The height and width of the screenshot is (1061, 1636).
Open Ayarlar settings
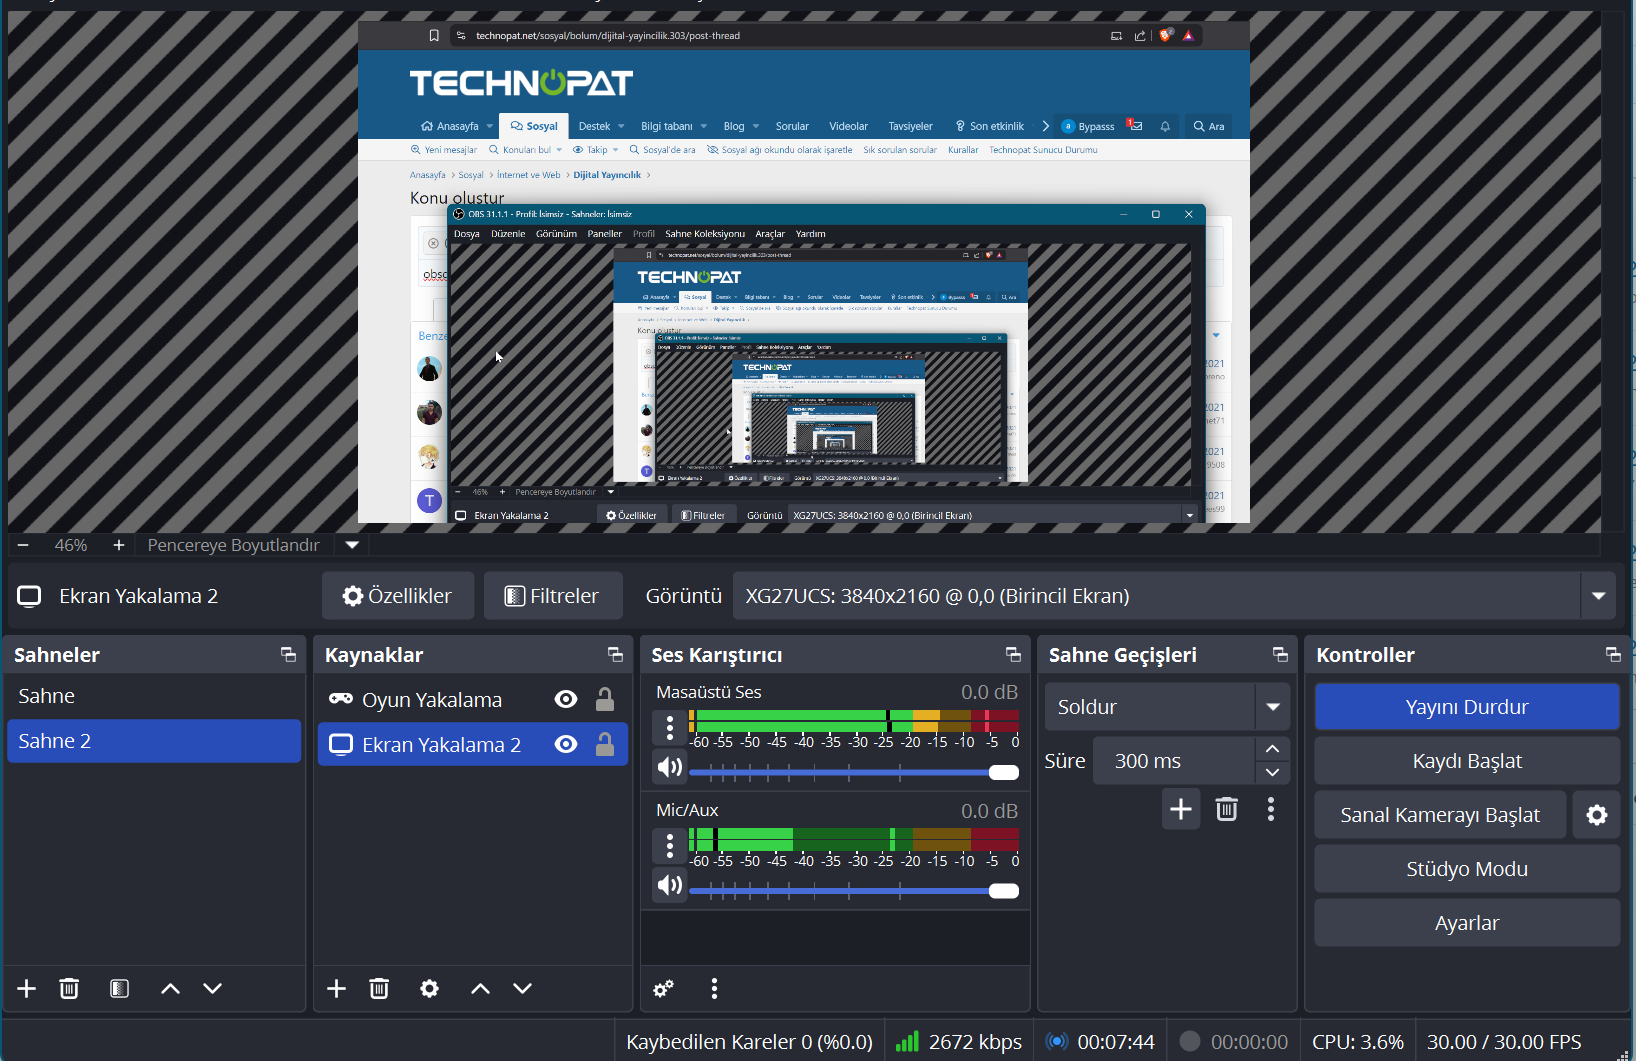tap(1467, 923)
